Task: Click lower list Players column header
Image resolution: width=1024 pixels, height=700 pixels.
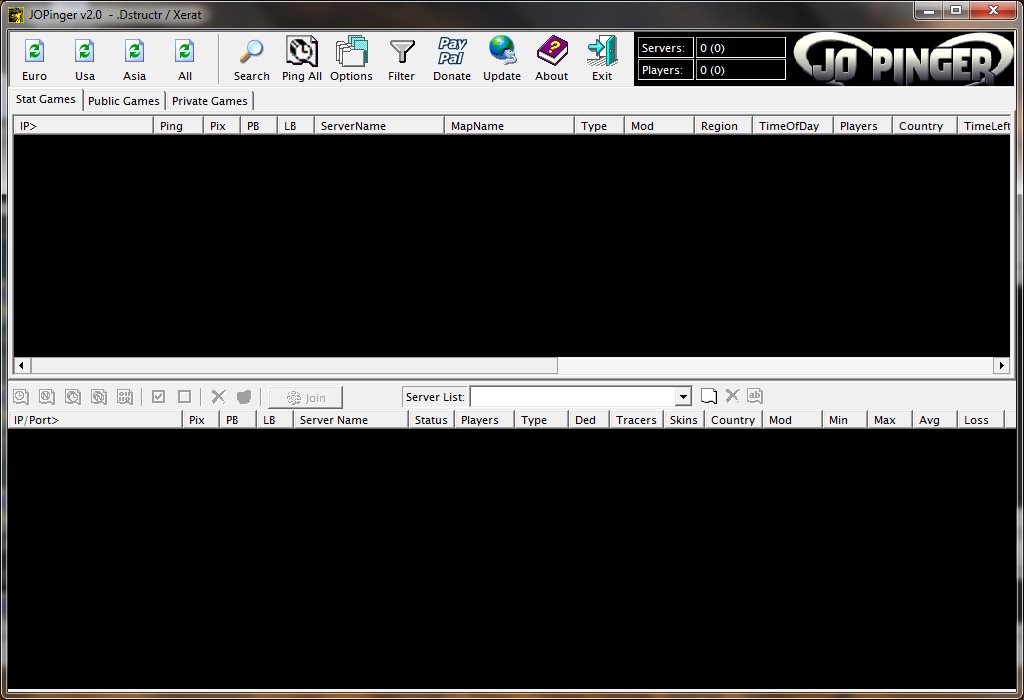Action: (x=485, y=420)
